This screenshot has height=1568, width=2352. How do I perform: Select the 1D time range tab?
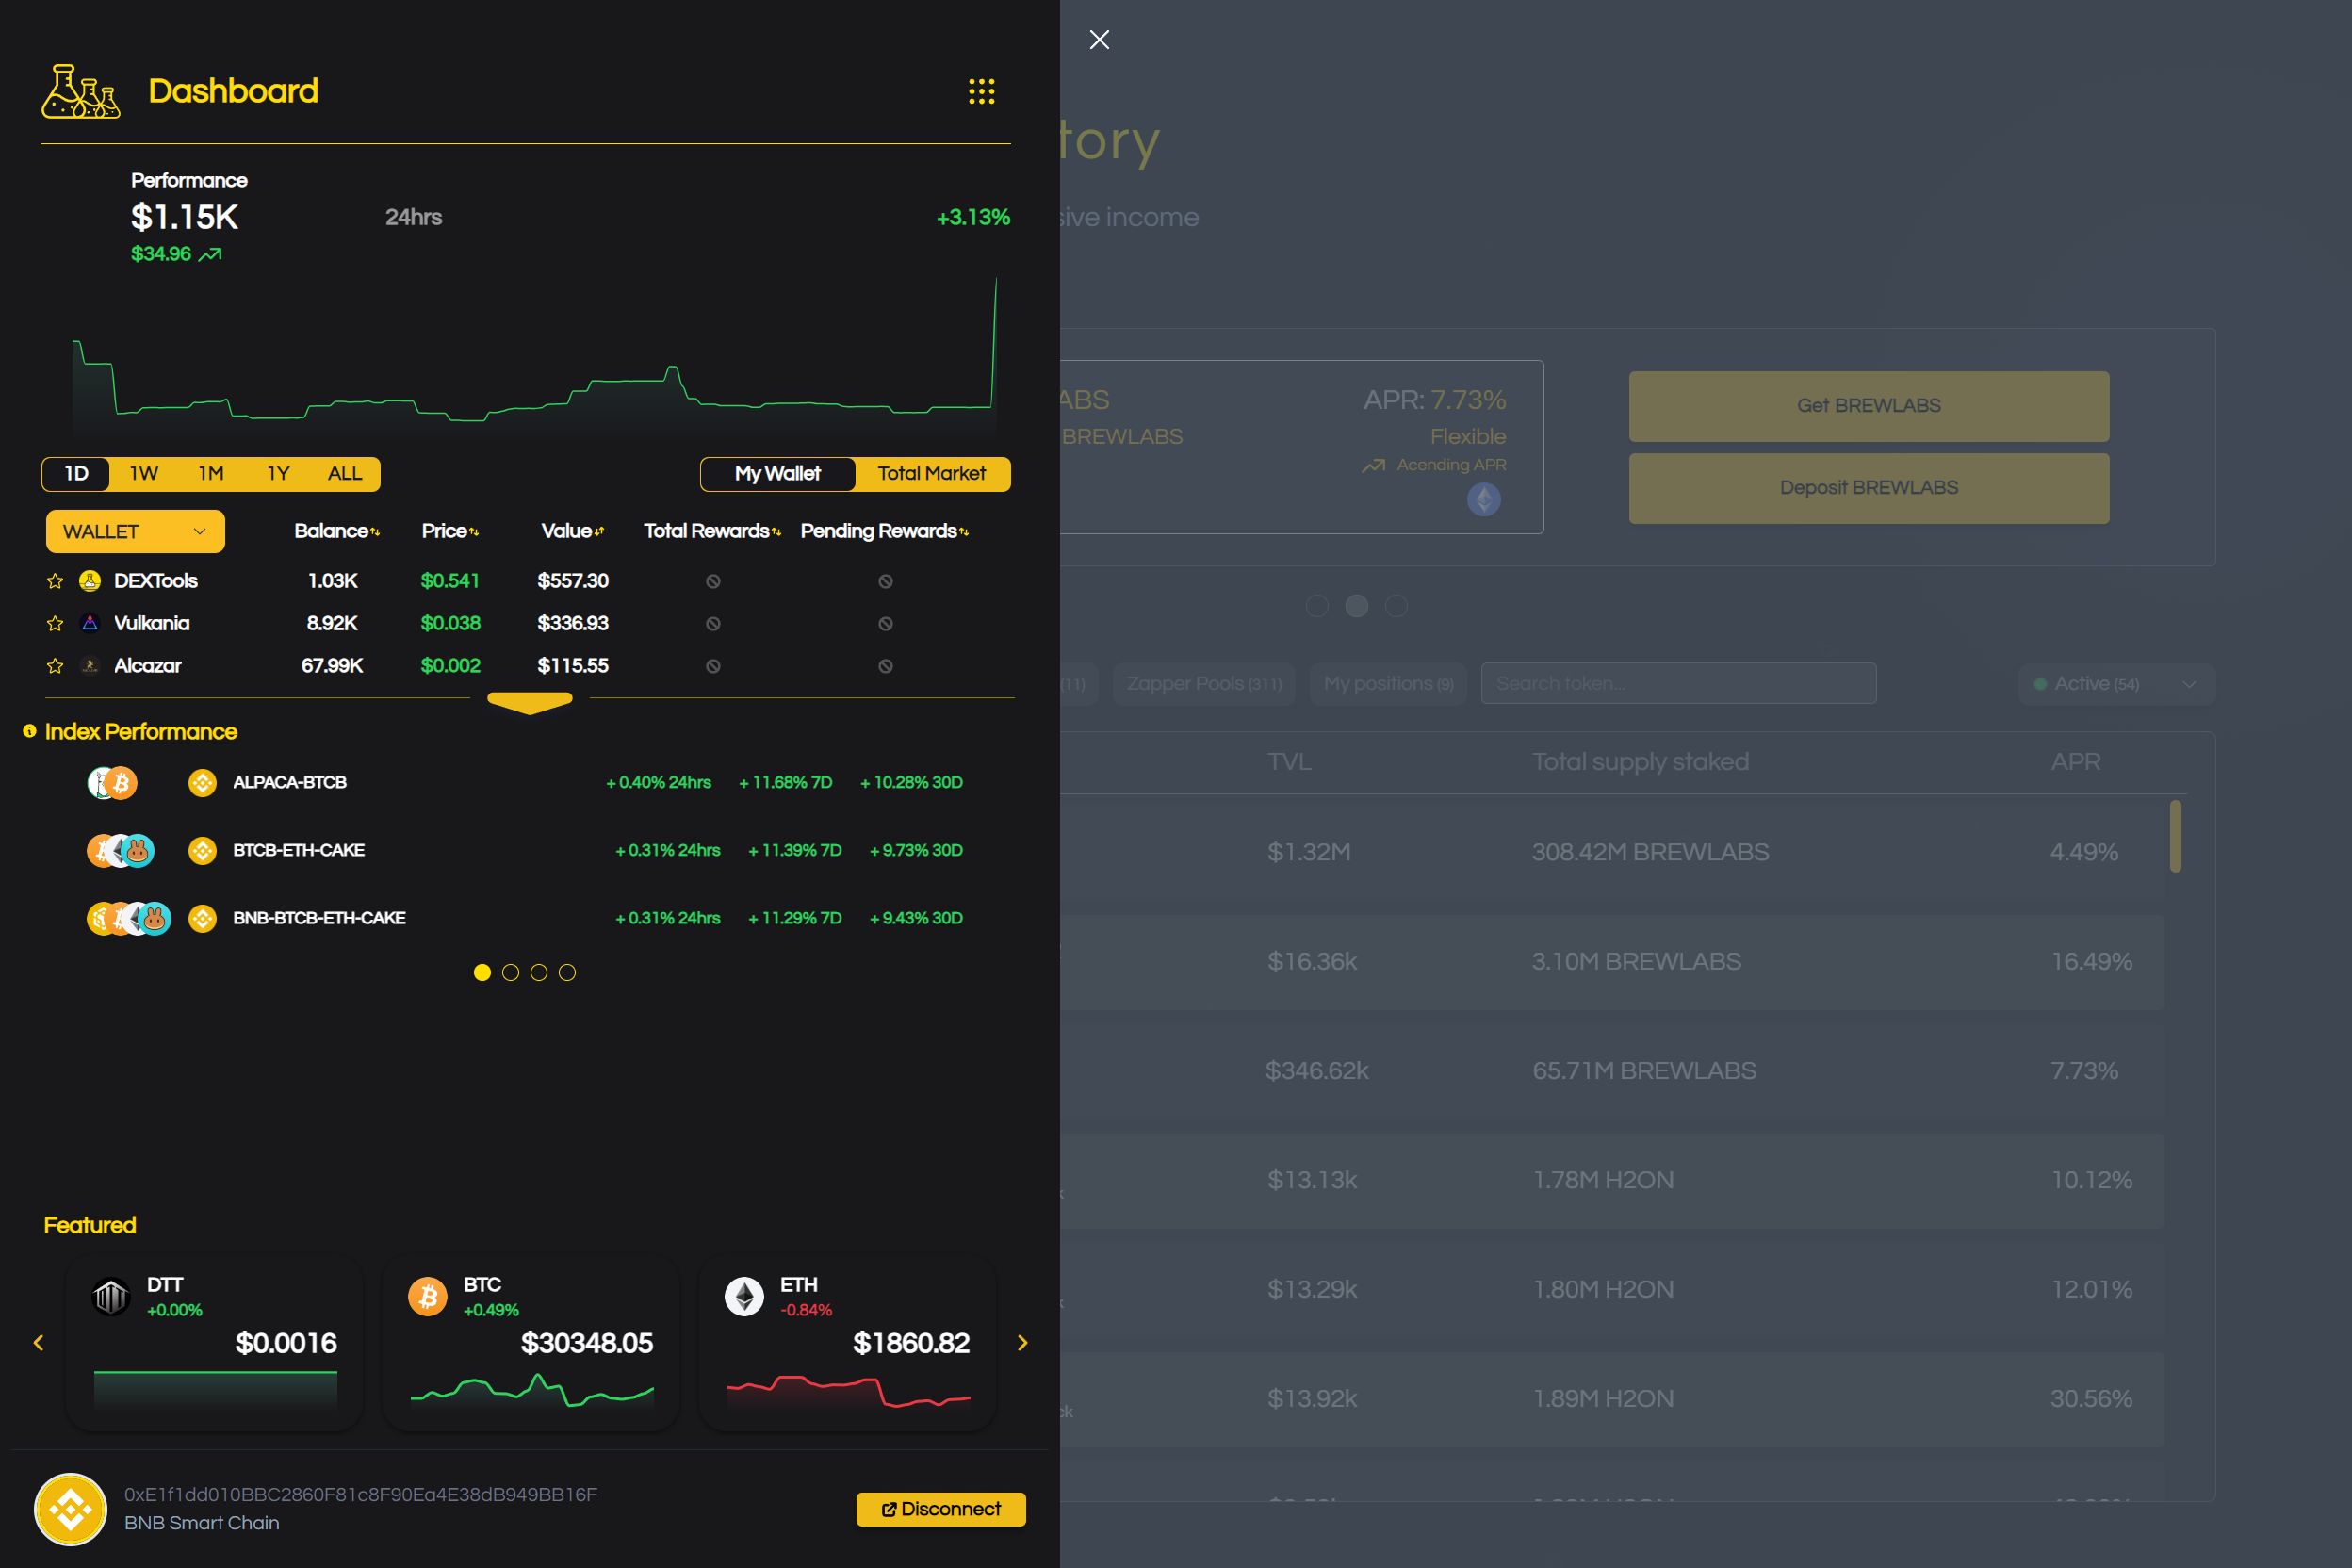tap(76, 474)
